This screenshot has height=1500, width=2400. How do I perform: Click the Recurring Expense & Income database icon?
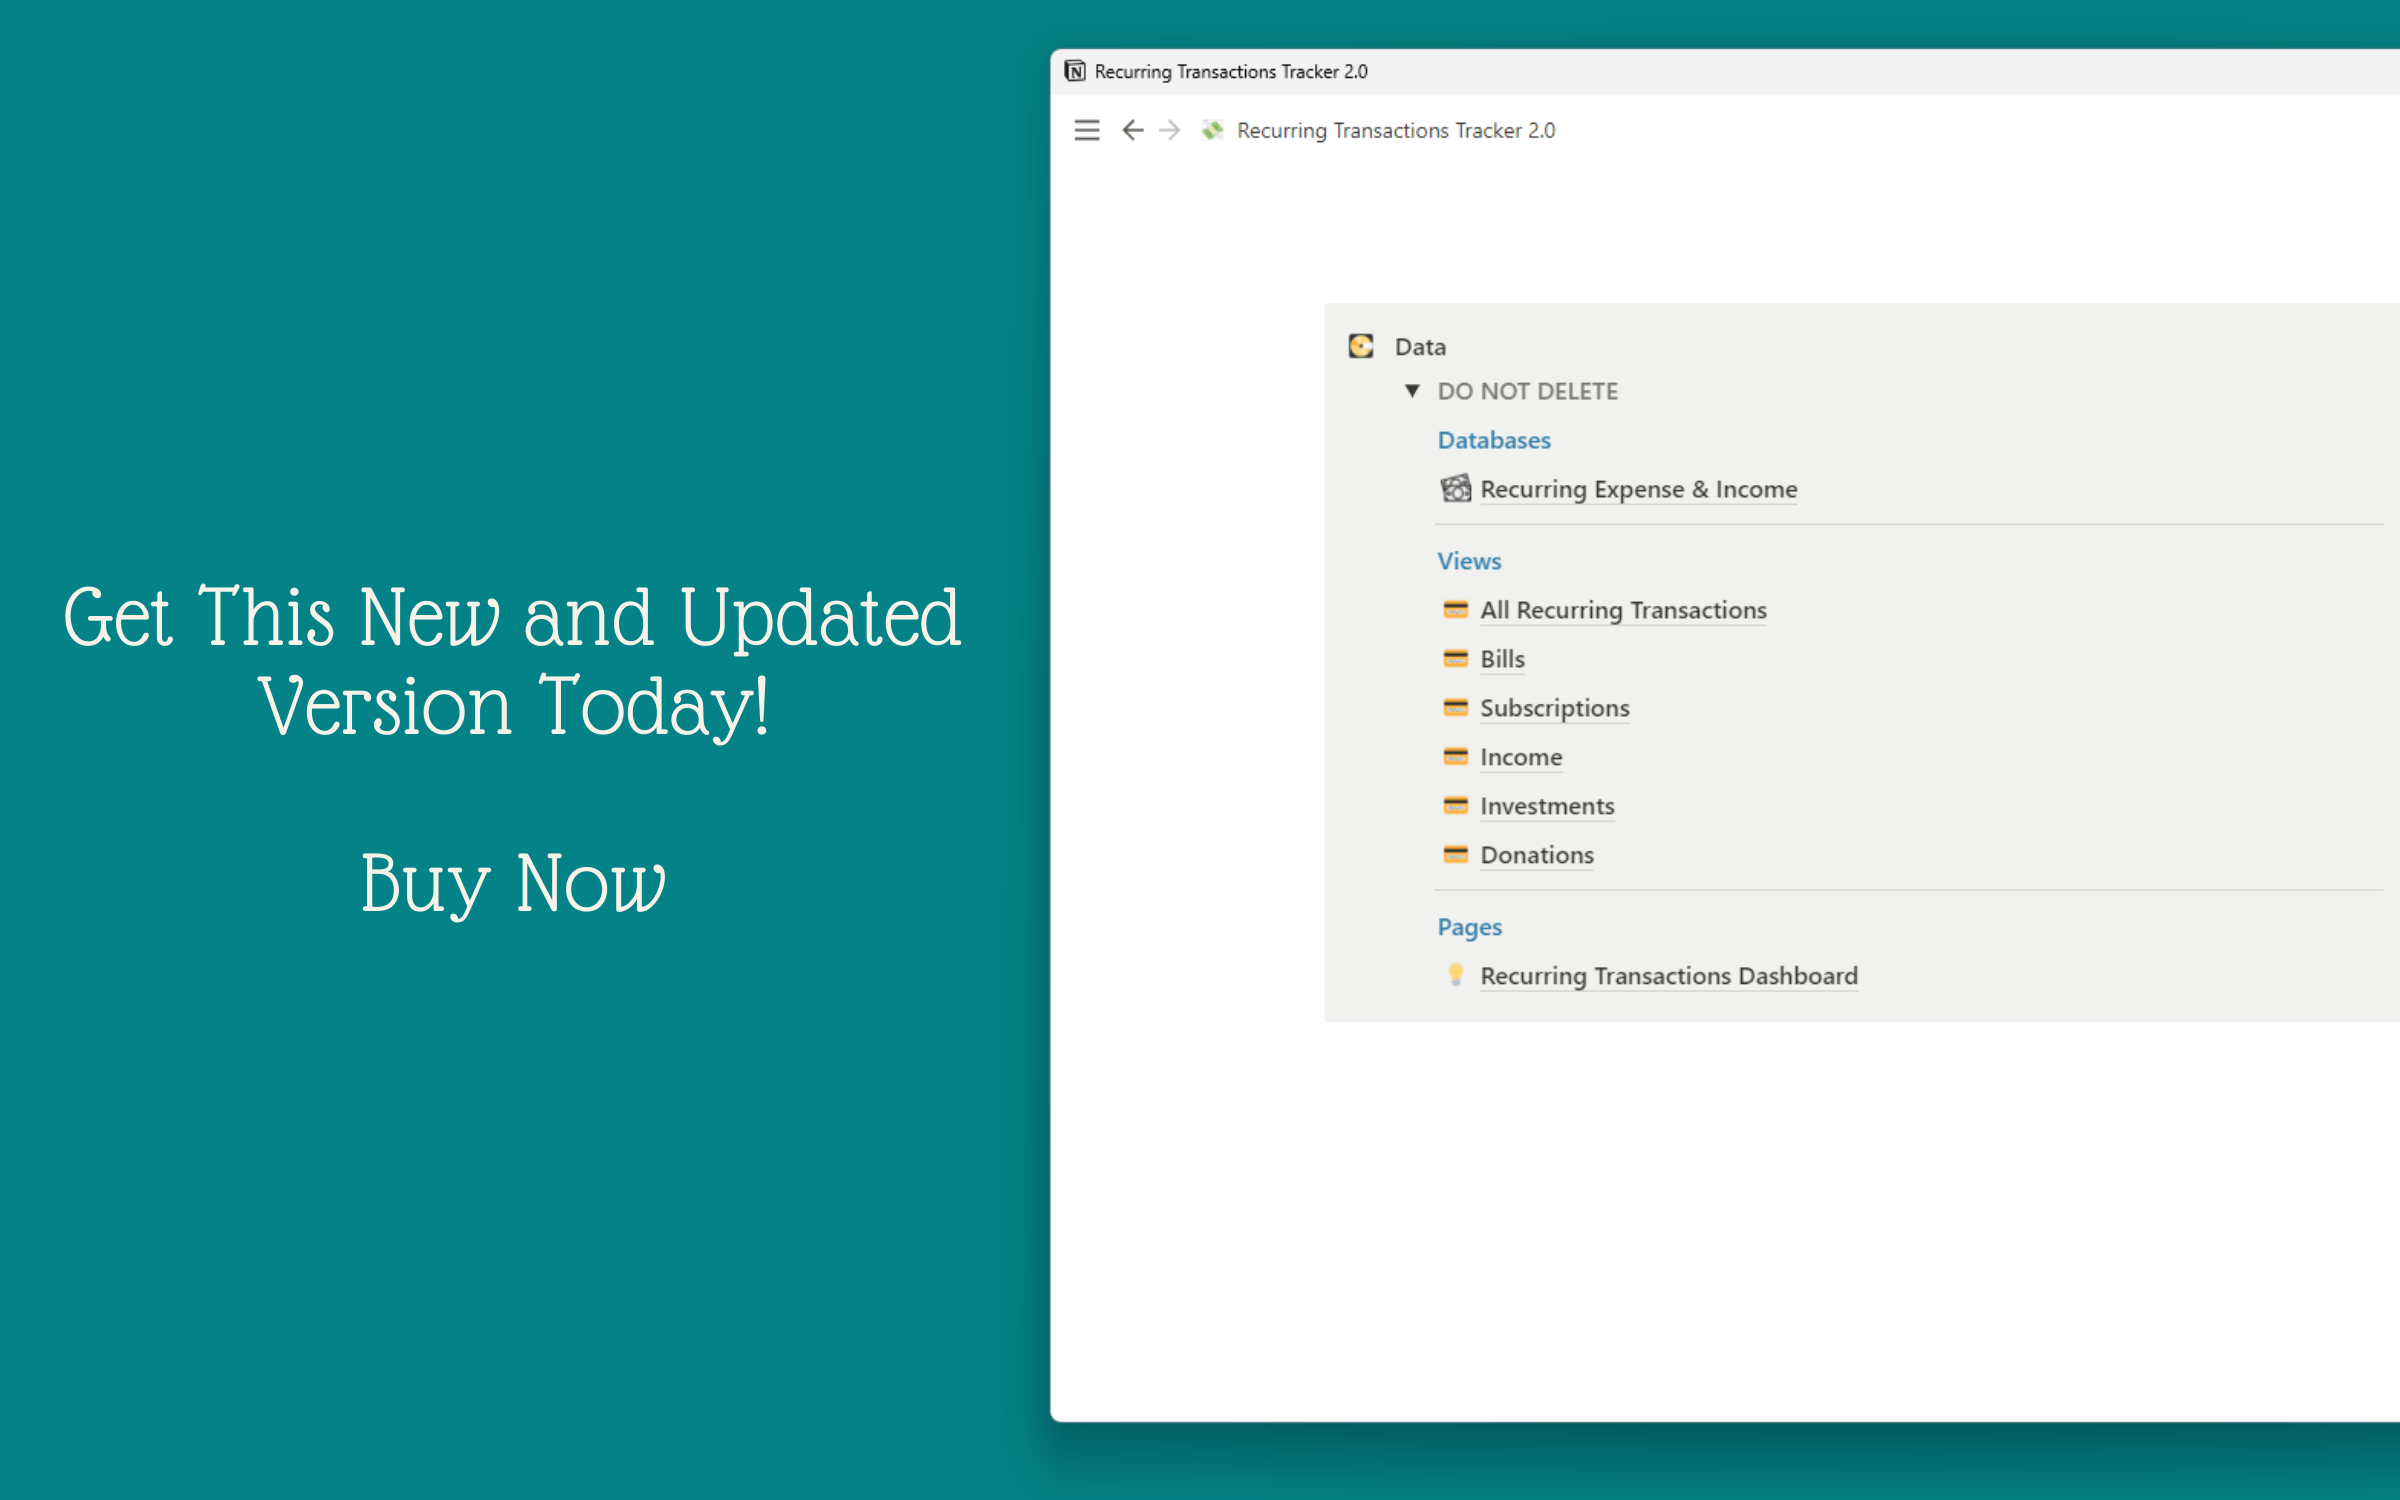(x=1455, y=488)
